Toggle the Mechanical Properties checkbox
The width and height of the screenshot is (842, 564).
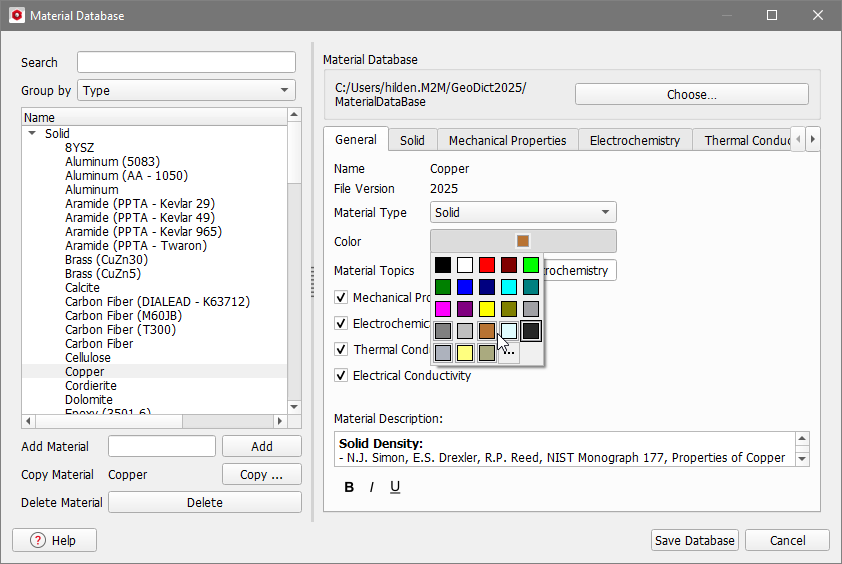click(x=340, y=297)
